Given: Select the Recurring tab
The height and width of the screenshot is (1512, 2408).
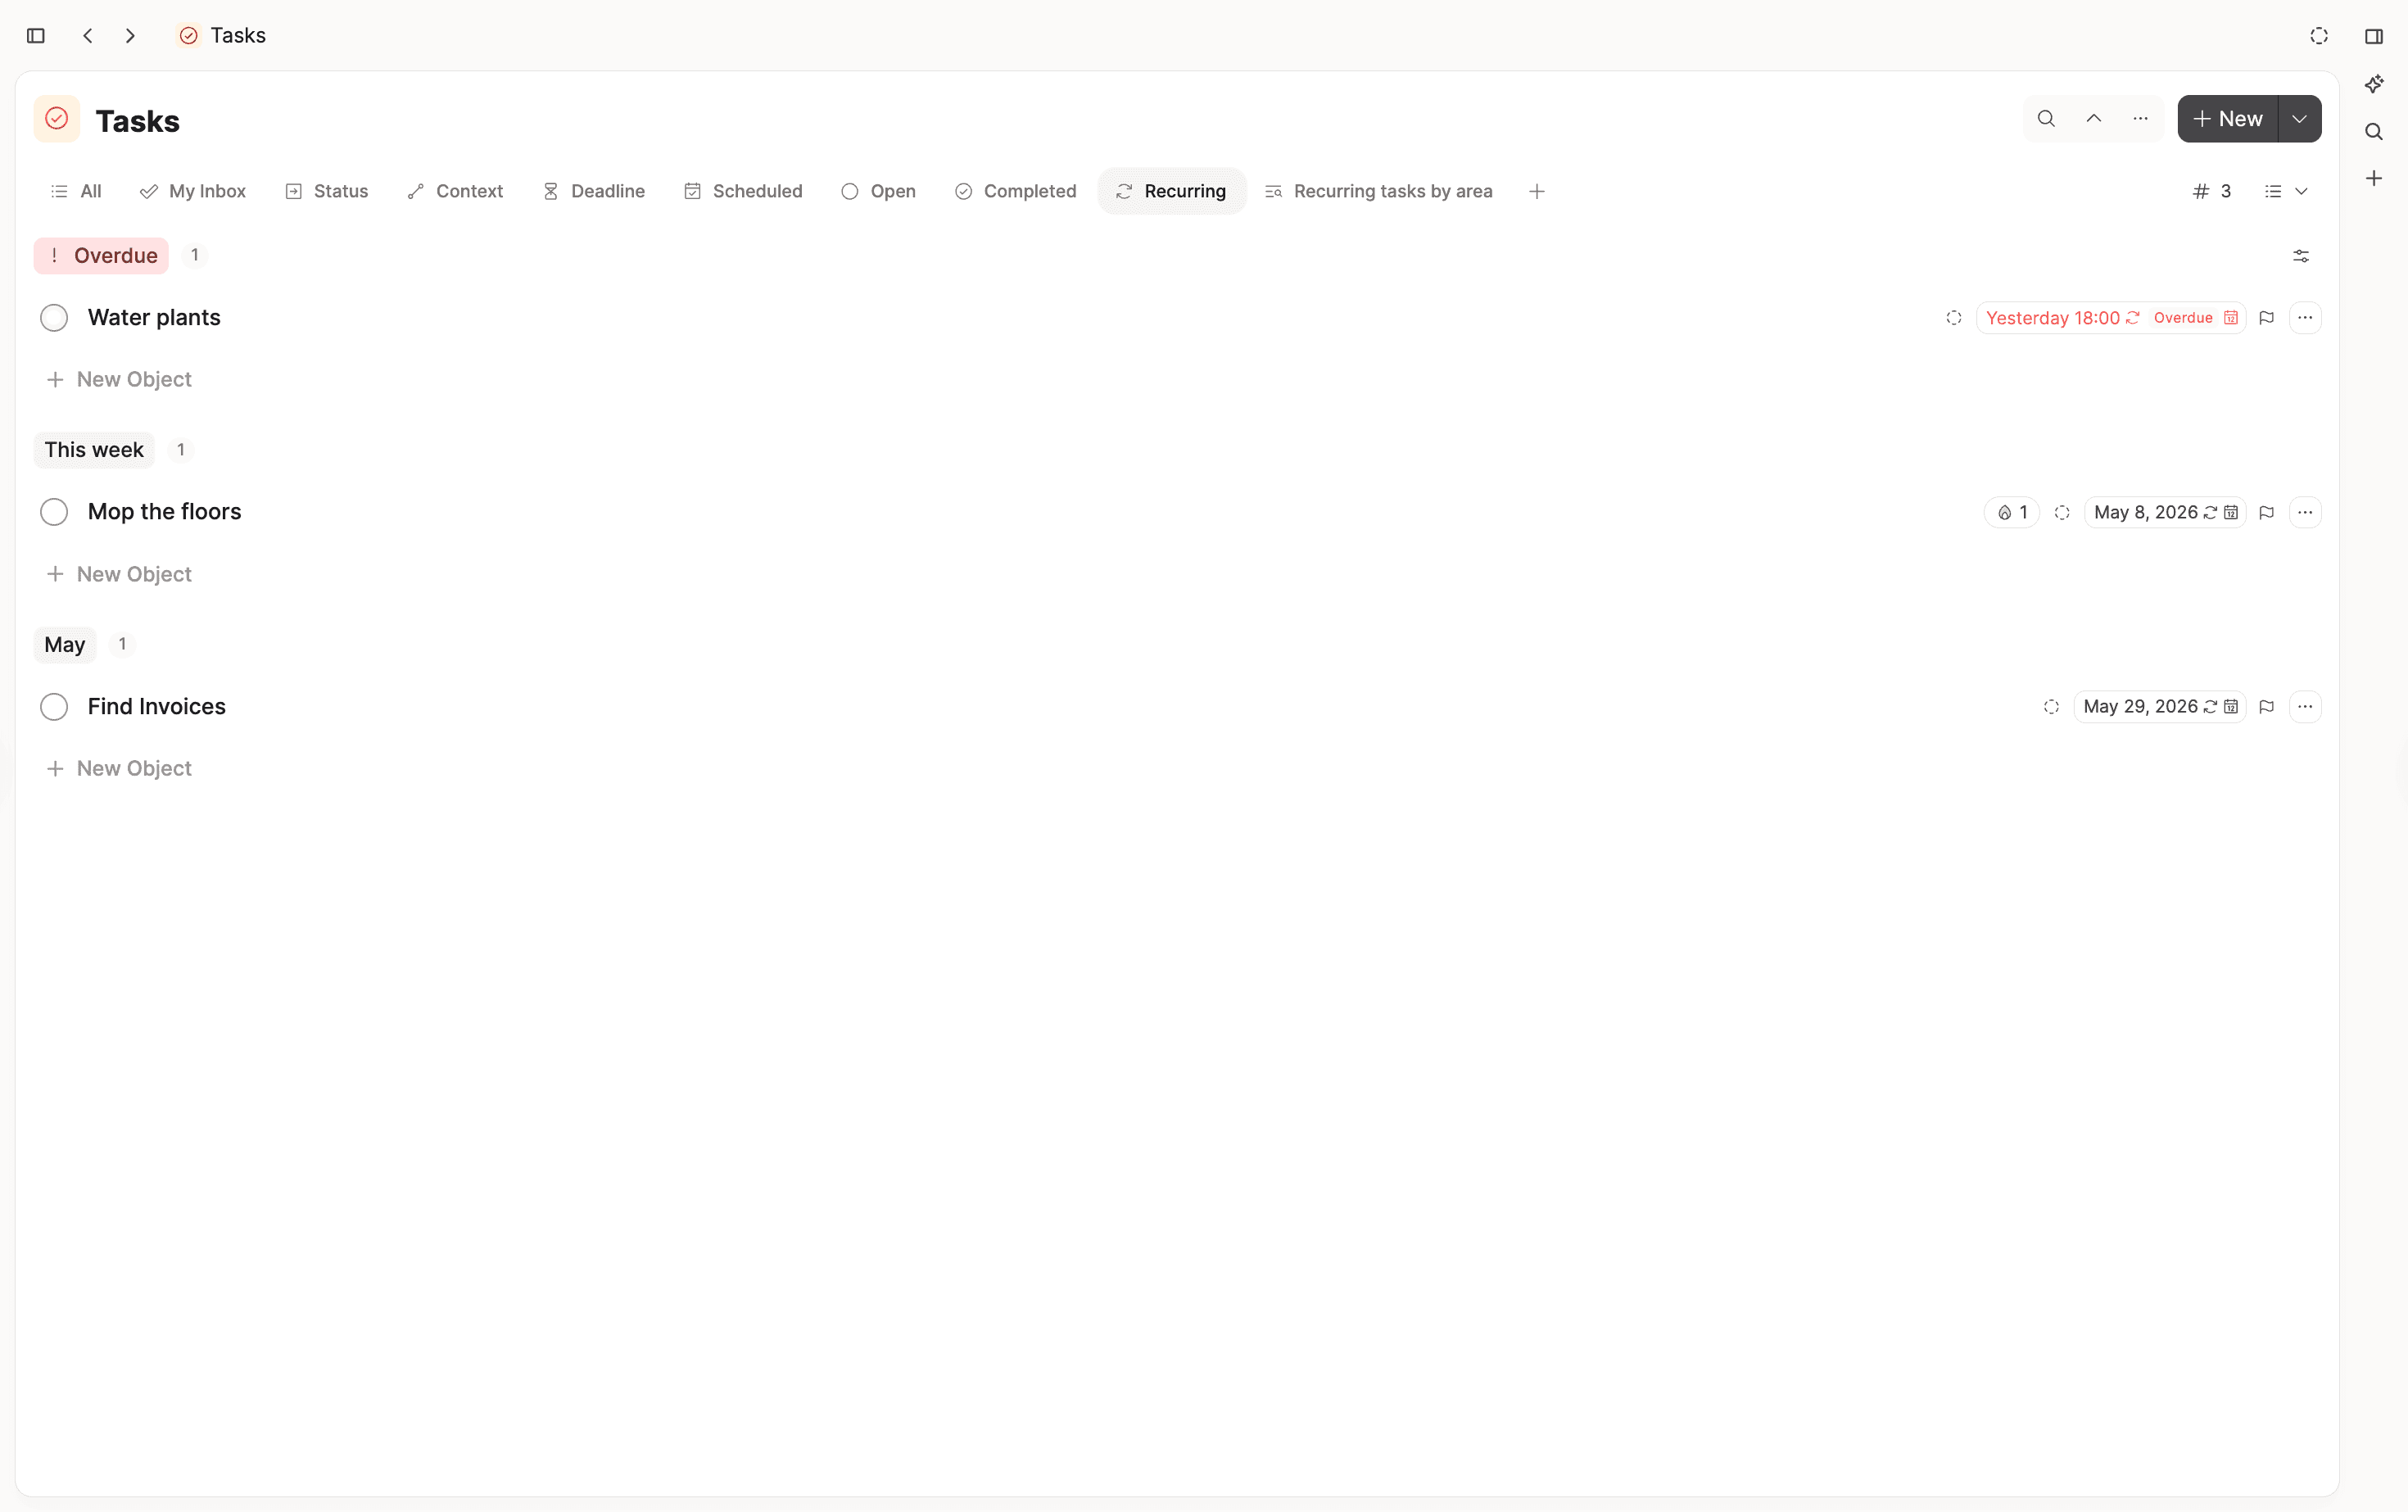Looking at the screenshot, I should coord(1171,191).
